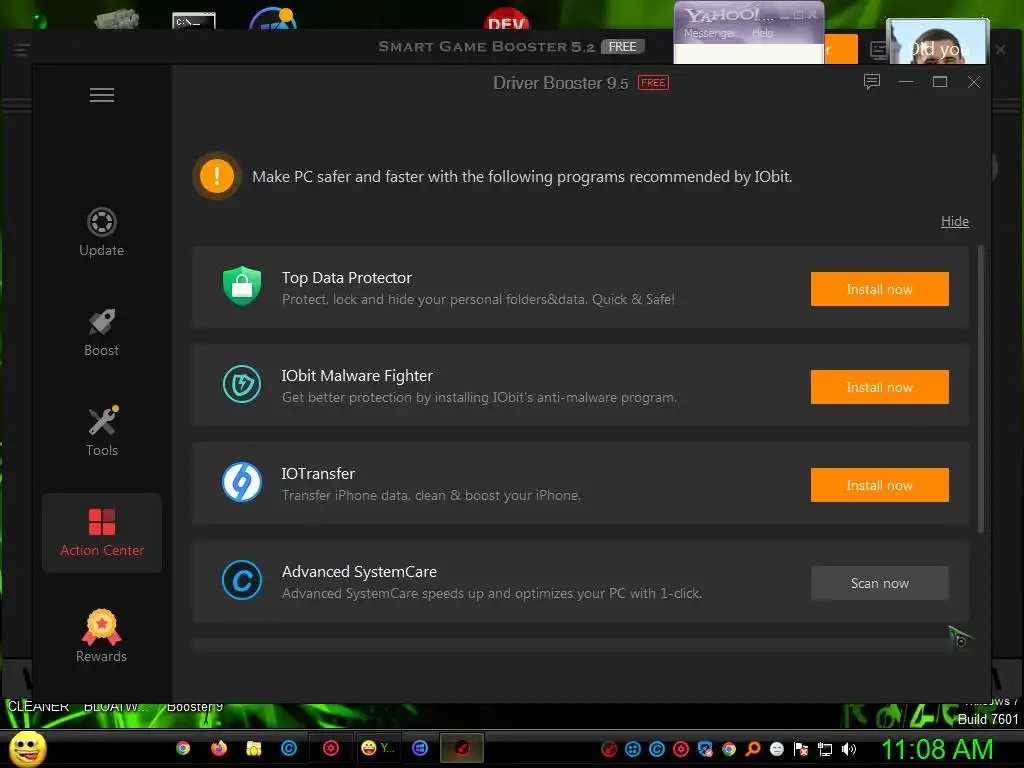Click the IOTransfer title text
Viewport: 1024px width, 768px height.
click(x=318, y=473)
